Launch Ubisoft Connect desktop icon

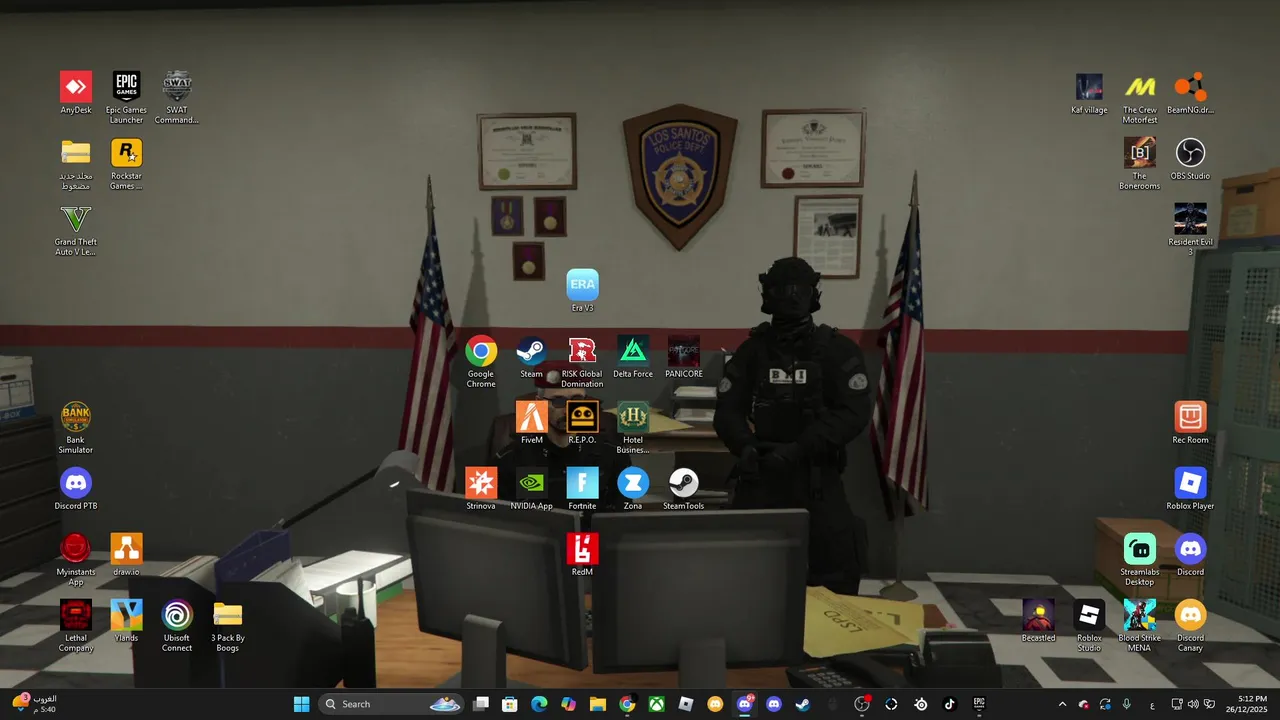point(177,625)
